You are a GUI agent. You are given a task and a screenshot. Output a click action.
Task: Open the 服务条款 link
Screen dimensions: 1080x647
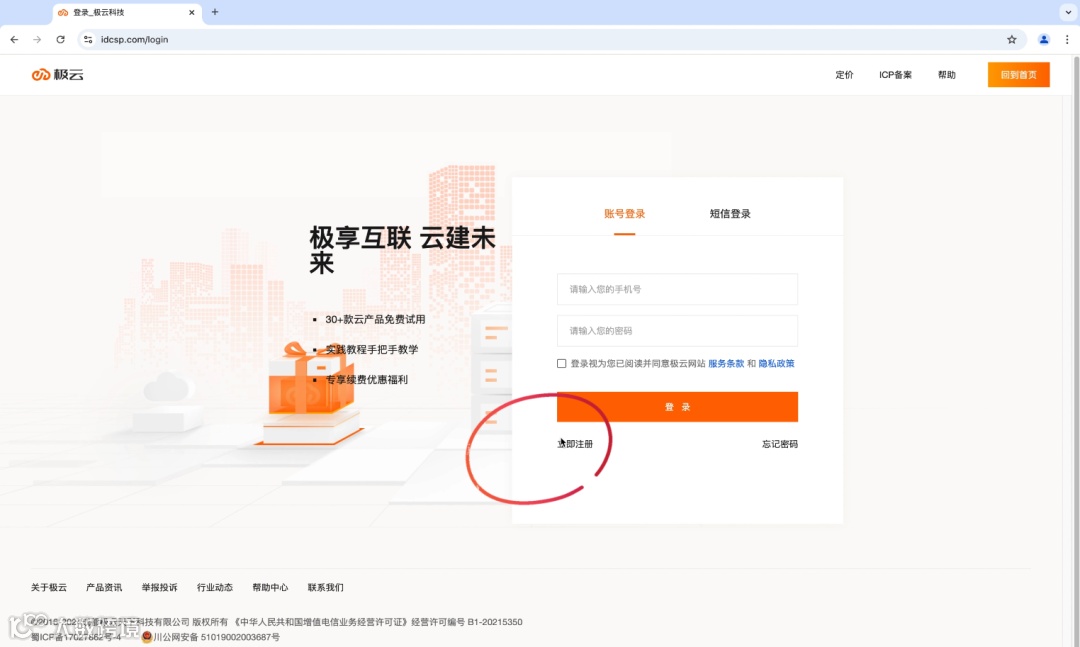coord(726,363)
